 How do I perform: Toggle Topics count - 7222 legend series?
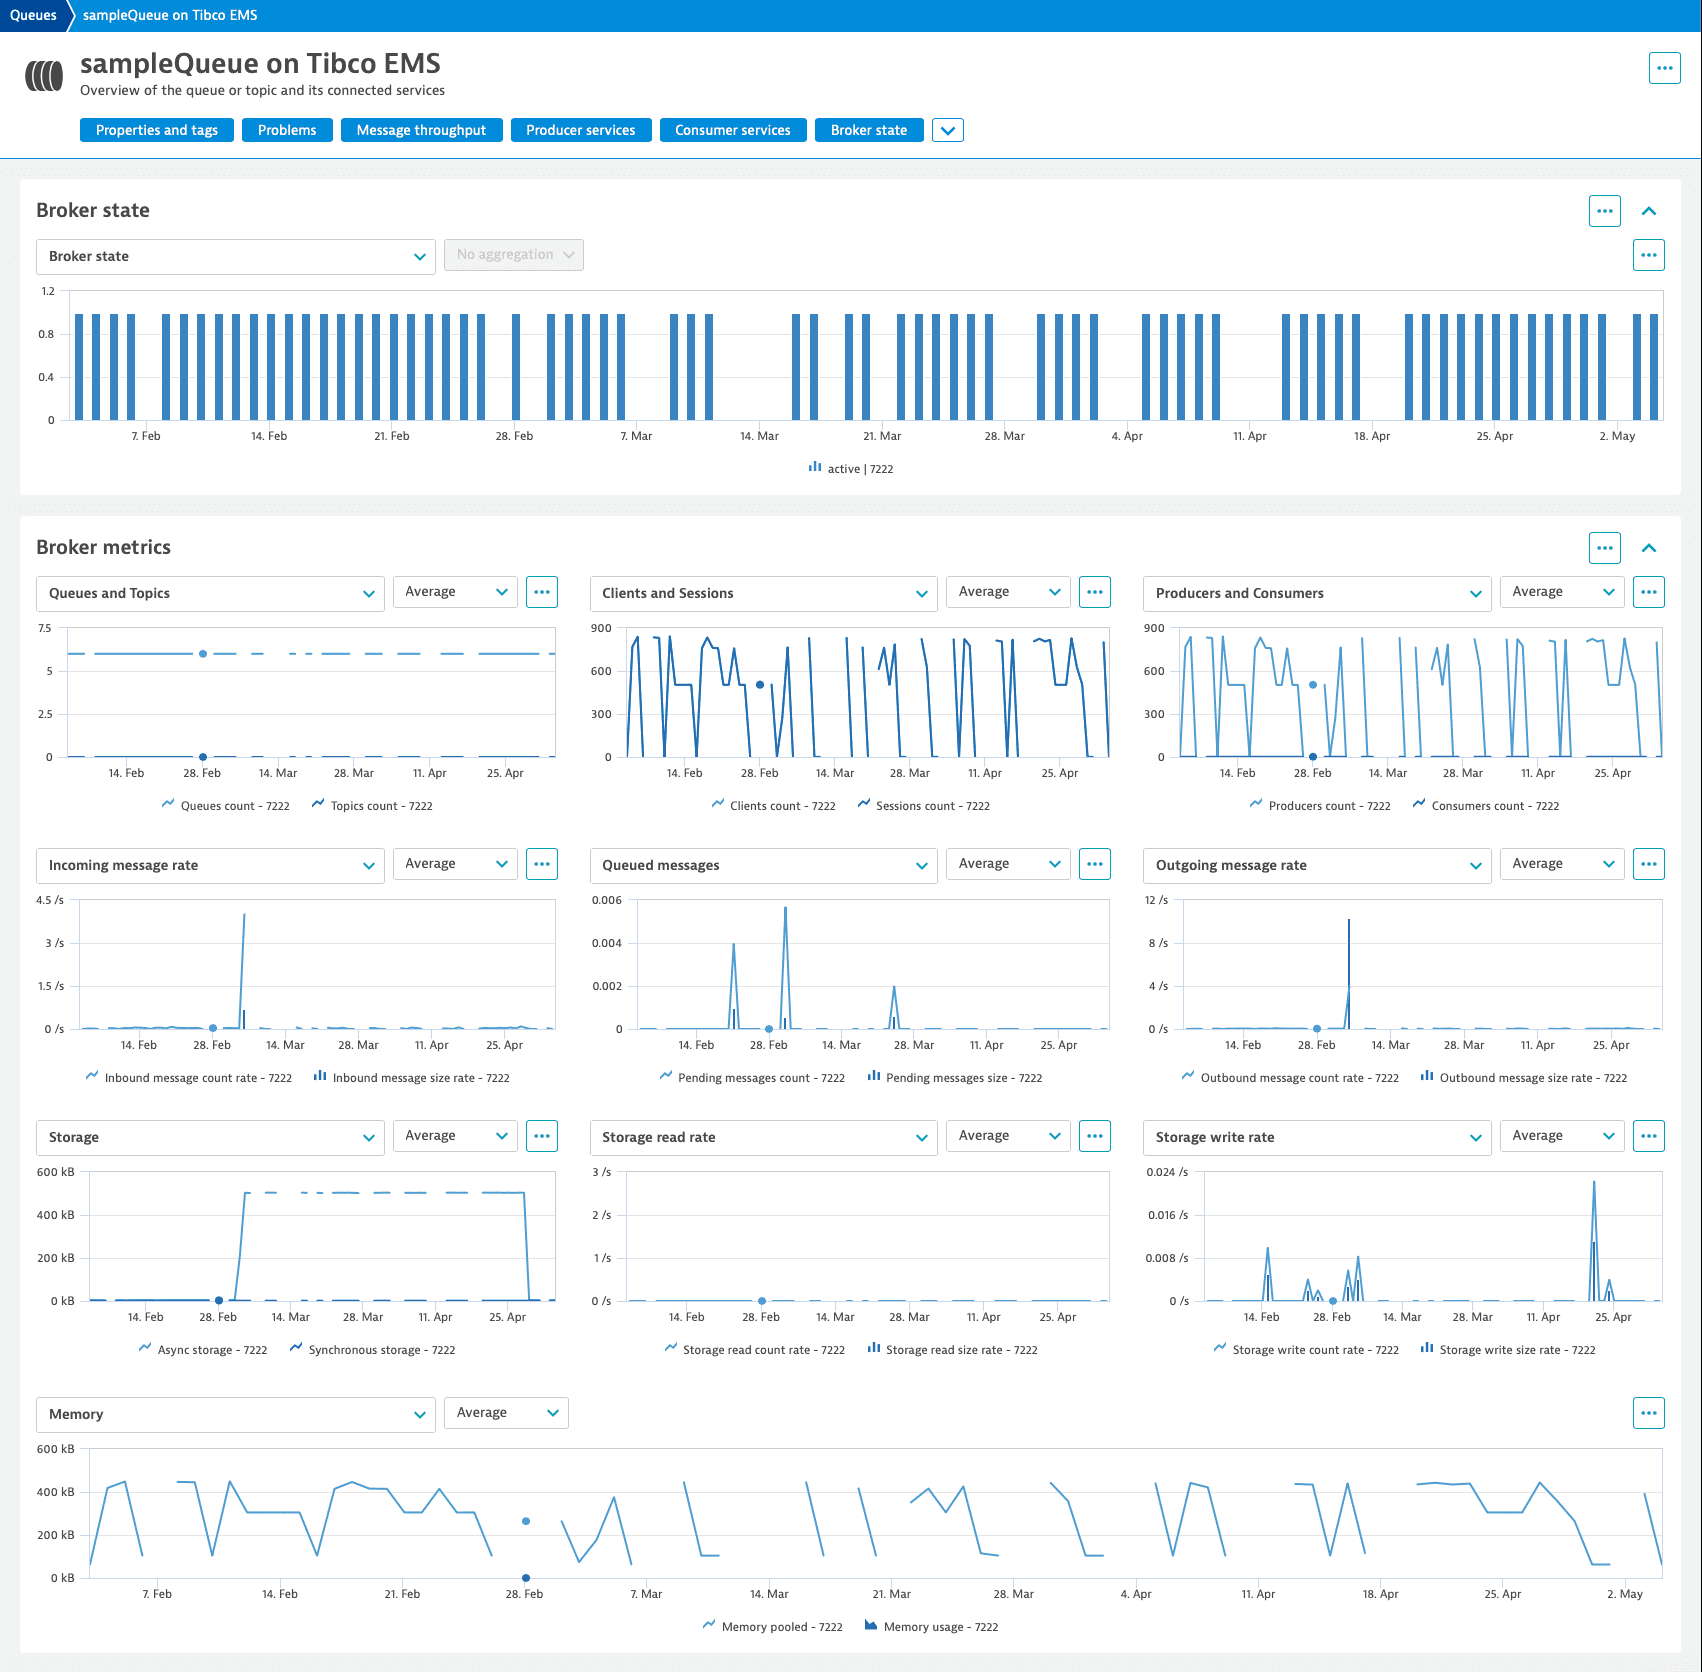click(x=373, y=805)
